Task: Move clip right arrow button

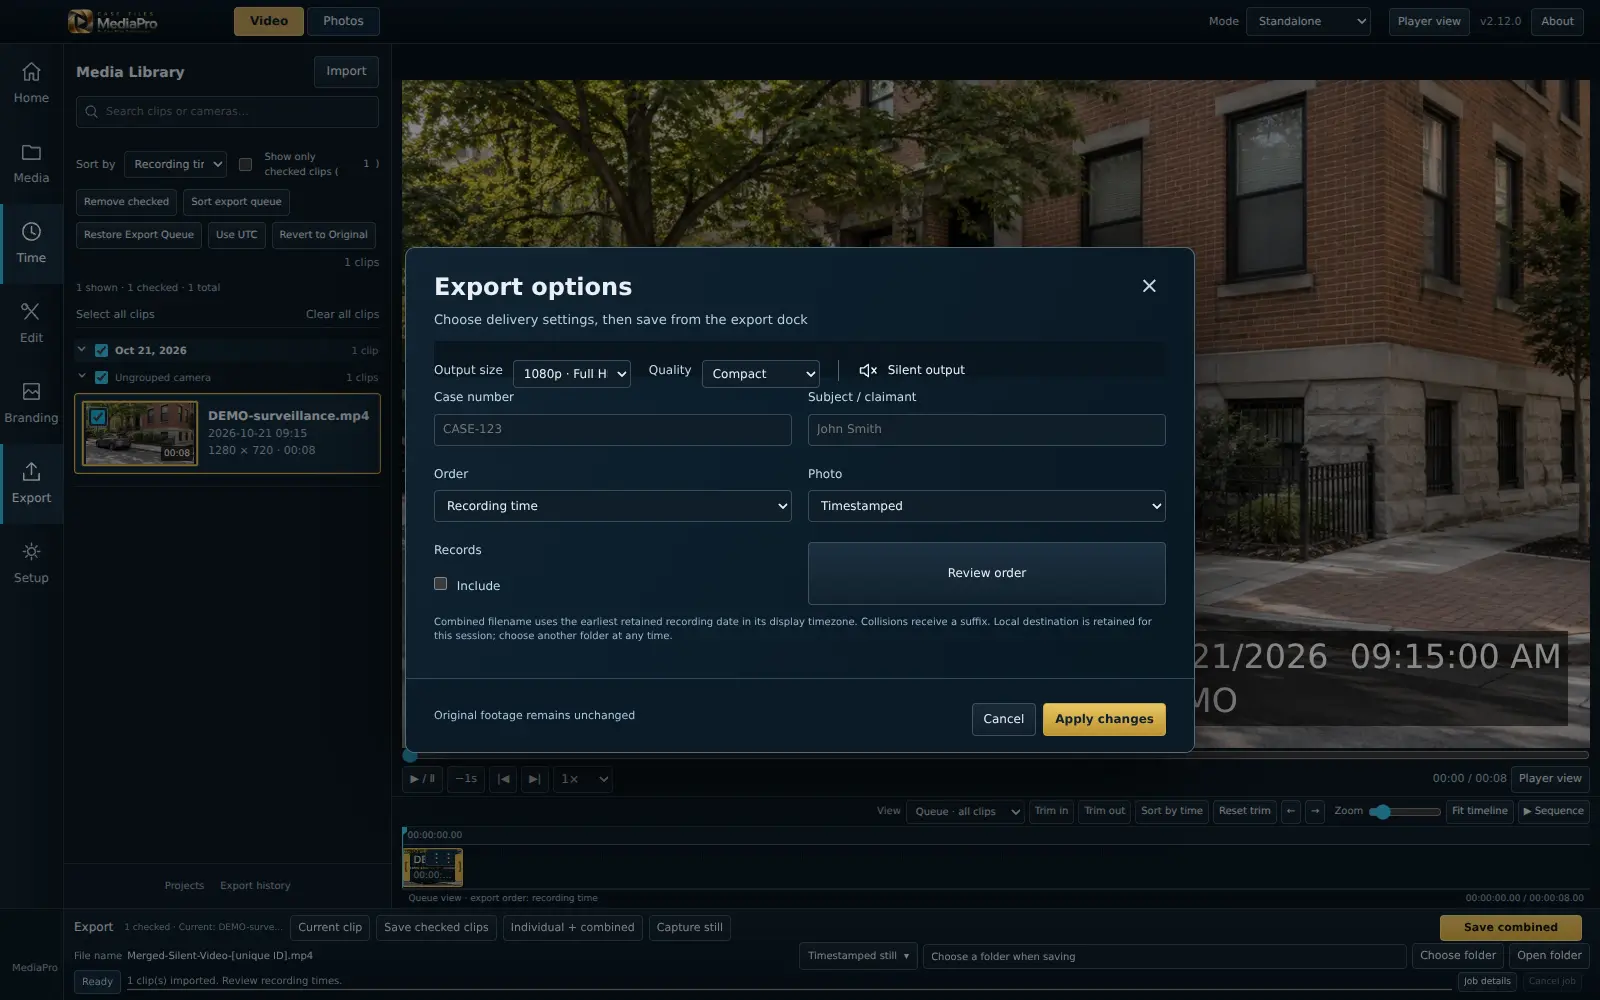Action: coord(1315,811)
